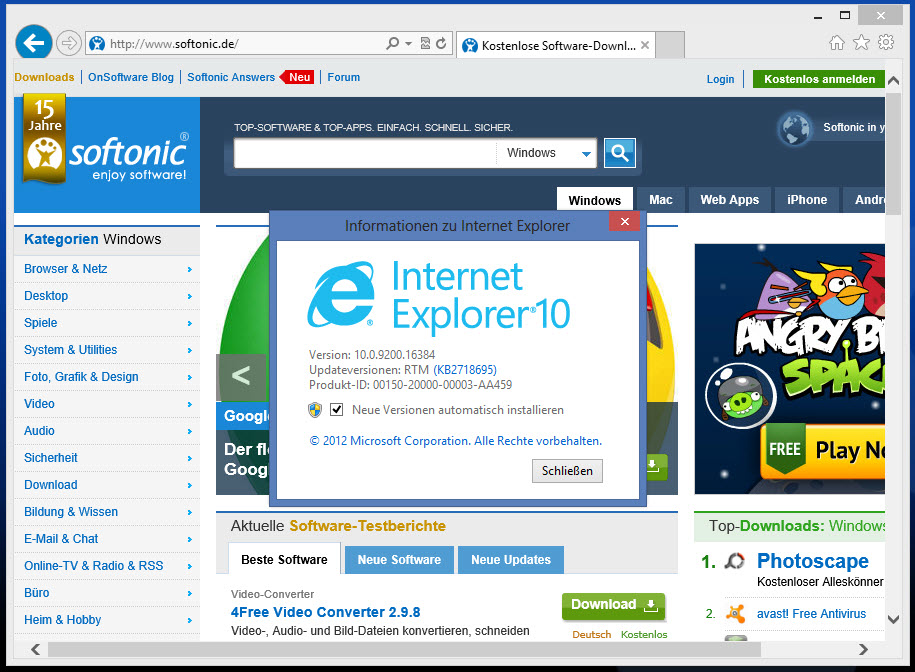Close the dialog via the Schließen button
The height and width of the screenshot is (672, 915).
point(567,471)
